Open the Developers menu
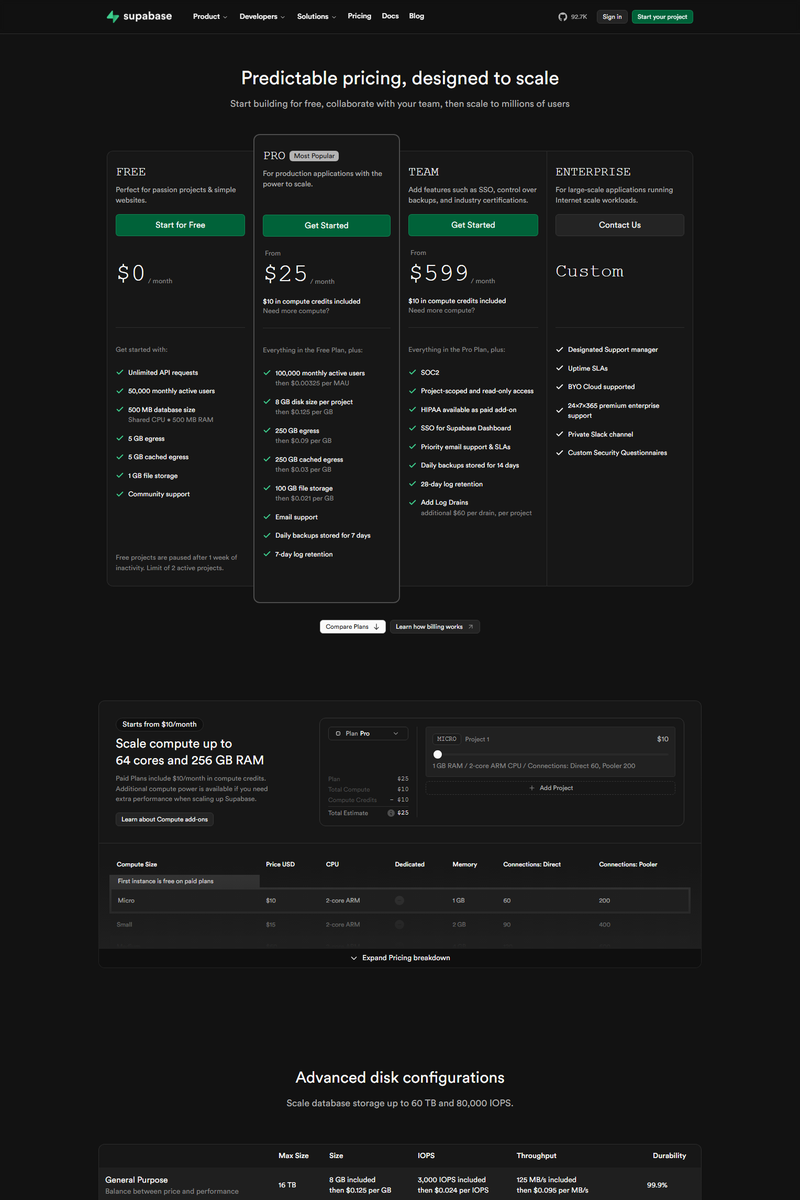This screenshot has width=800, height=1200. [262, 17]
